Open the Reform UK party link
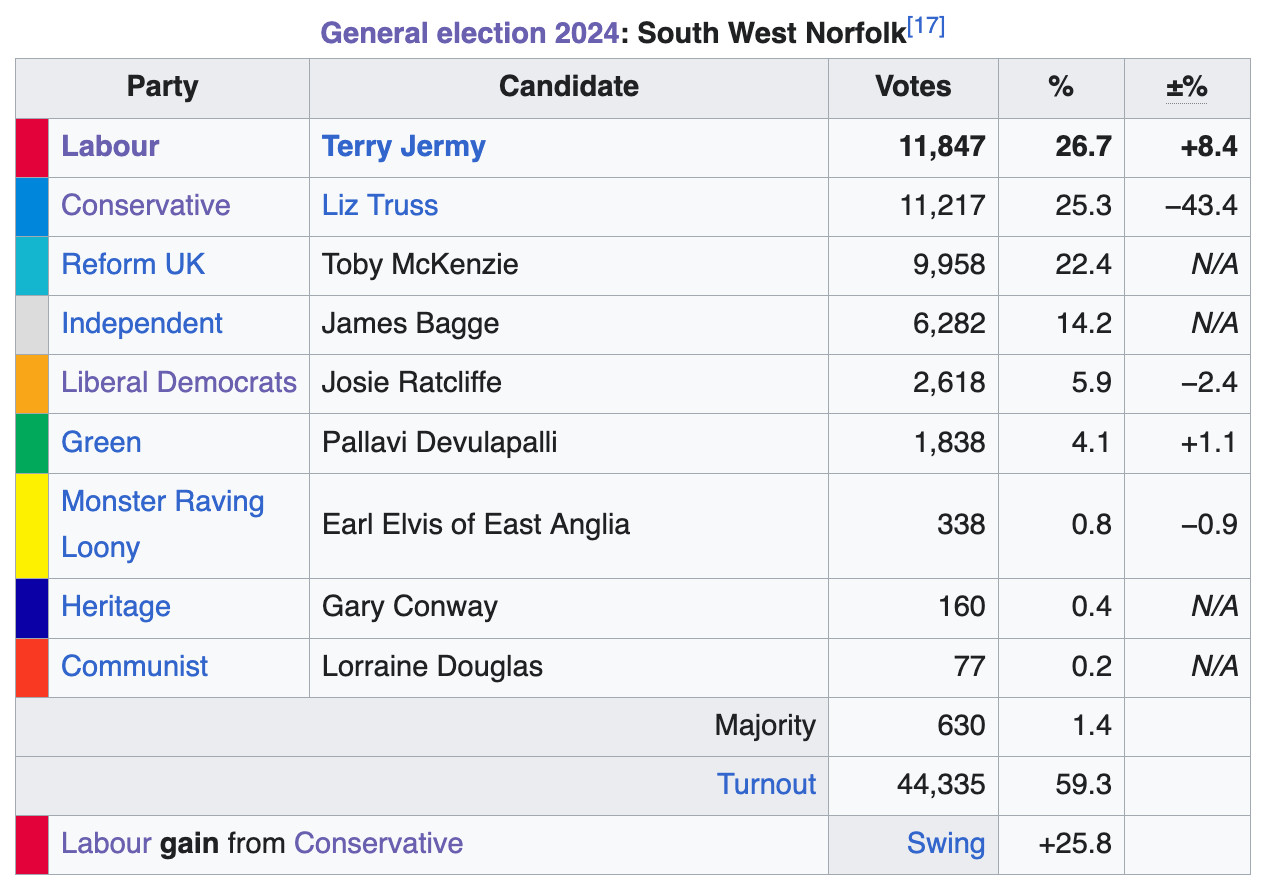Screen dimensions: 1268x888 [133, 264]
